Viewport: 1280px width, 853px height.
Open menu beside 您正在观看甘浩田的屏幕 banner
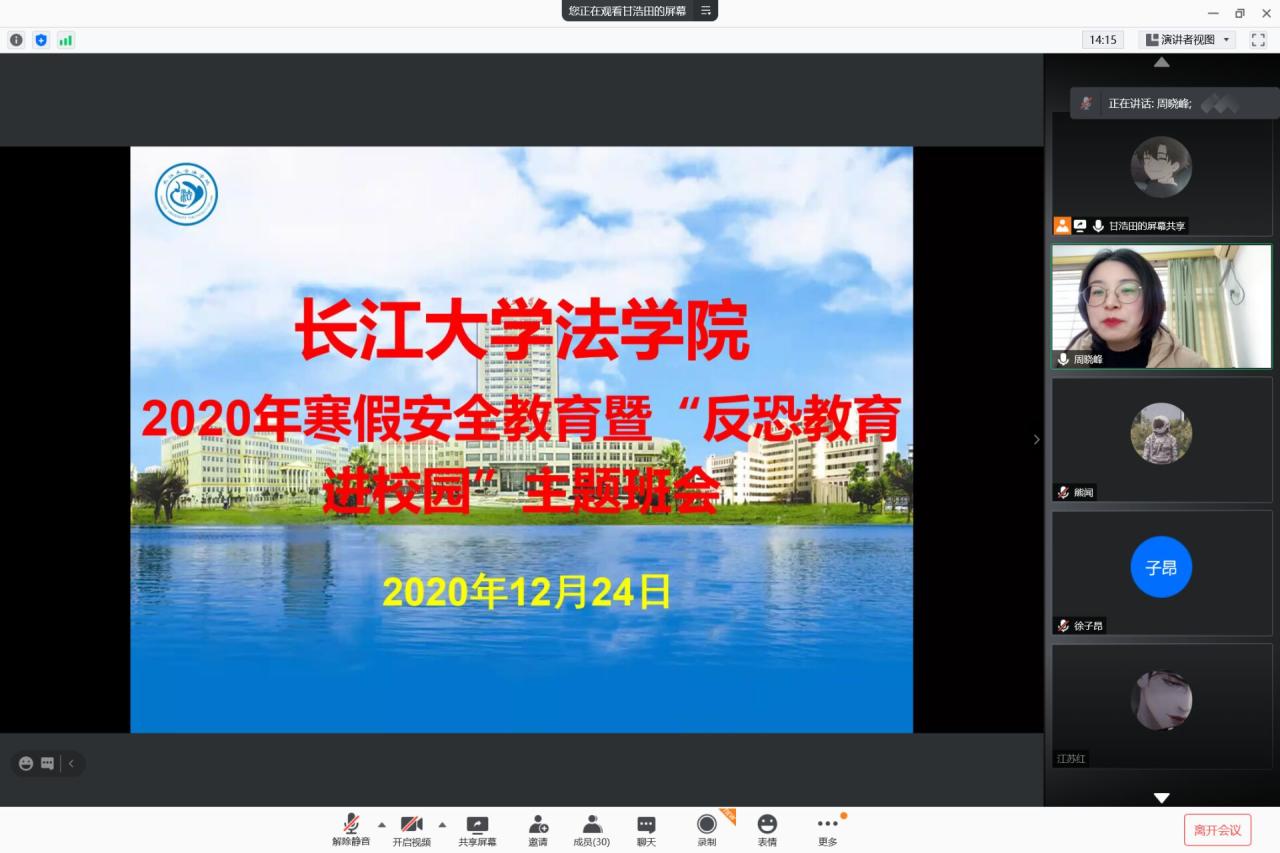[705, 11]
